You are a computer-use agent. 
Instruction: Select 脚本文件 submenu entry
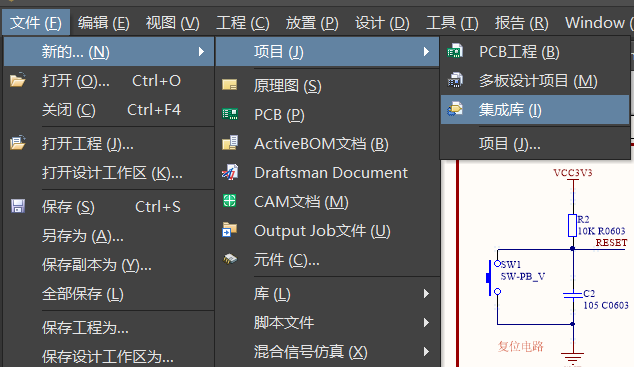[x=327, y=323]
